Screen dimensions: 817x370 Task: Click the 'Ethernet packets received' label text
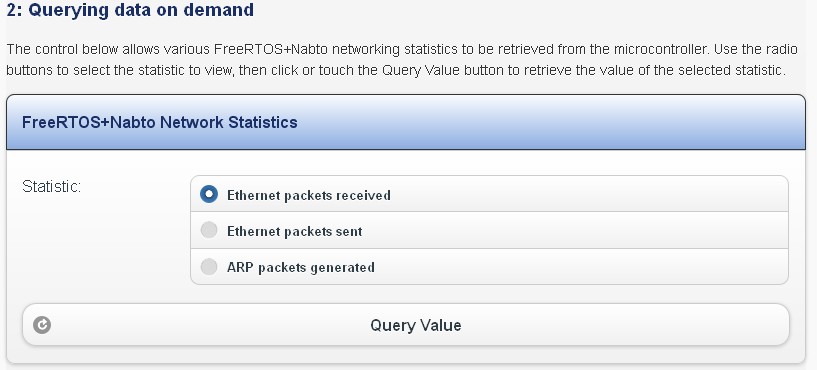point(308,195)
